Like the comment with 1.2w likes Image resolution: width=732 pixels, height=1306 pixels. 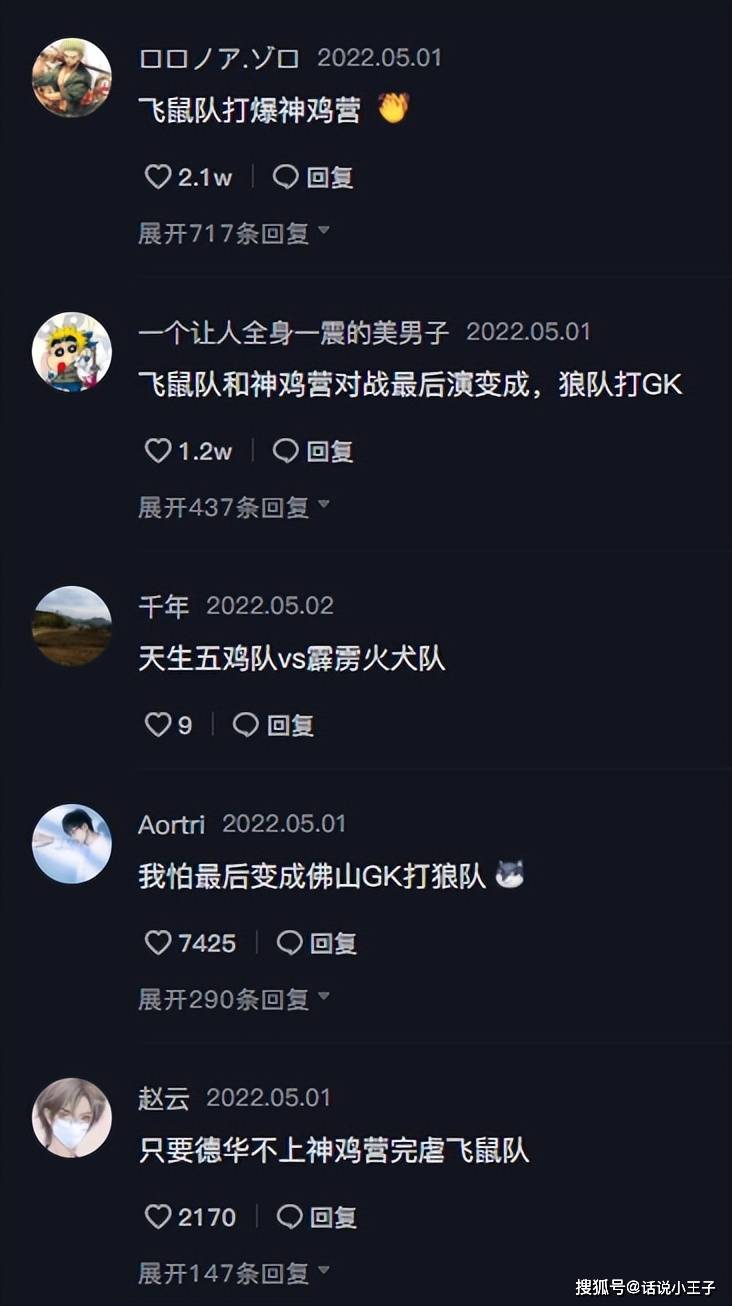(158, 451)
